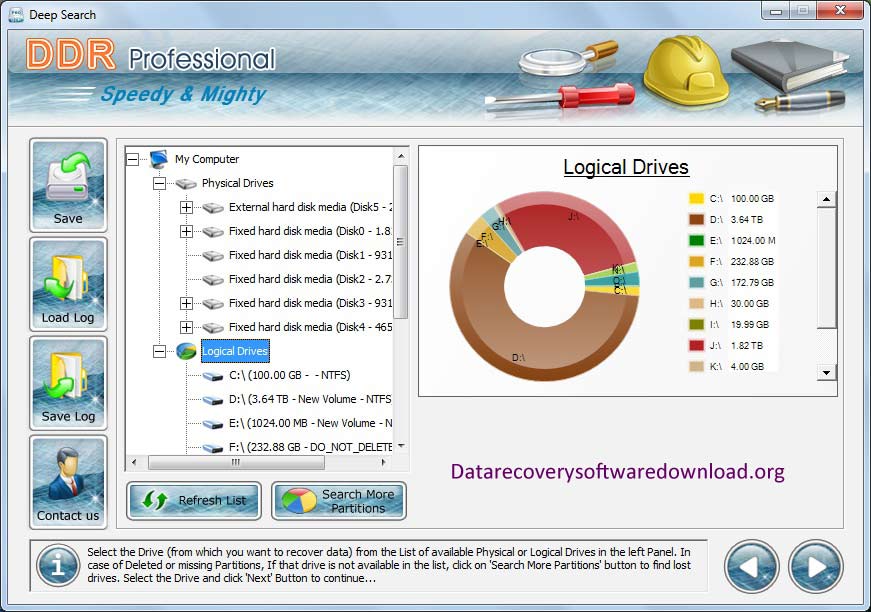
Task: Click the Disk4 hard disk icon
Action: (x=213, y=328)
